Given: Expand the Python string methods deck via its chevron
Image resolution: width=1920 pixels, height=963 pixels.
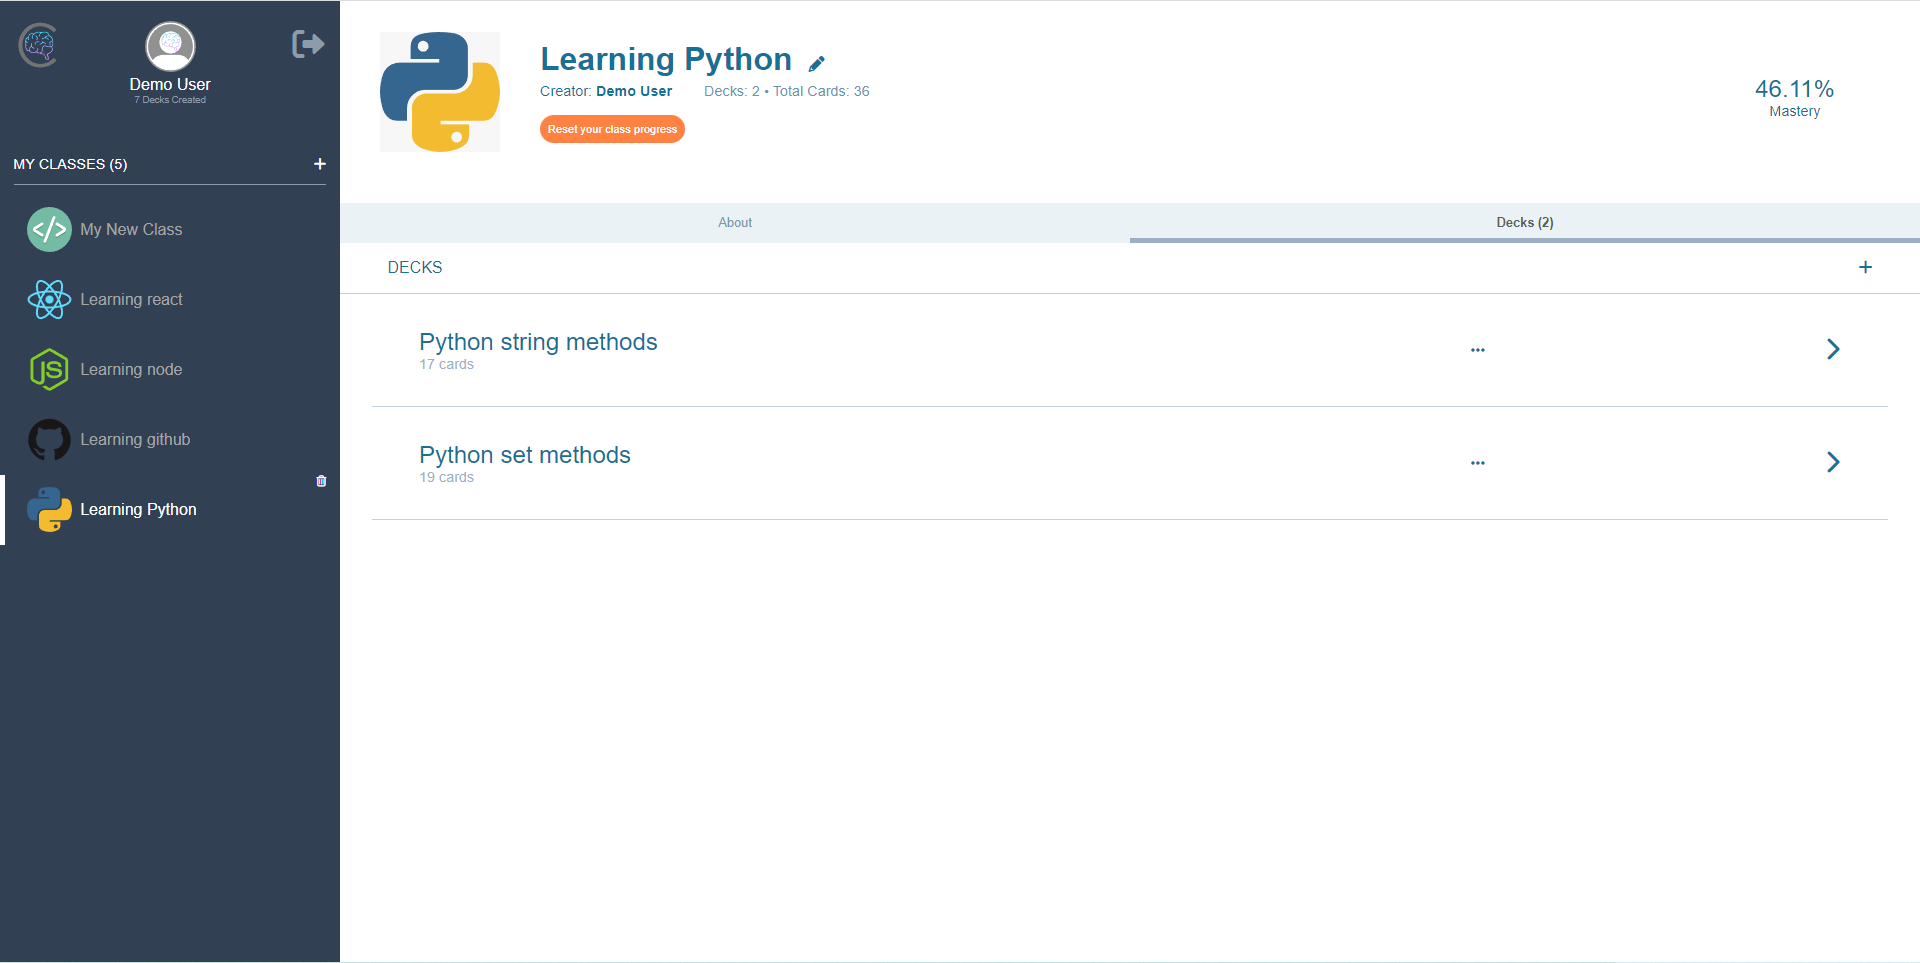Looking at the screenshot, I should (x=1833, y=349).
